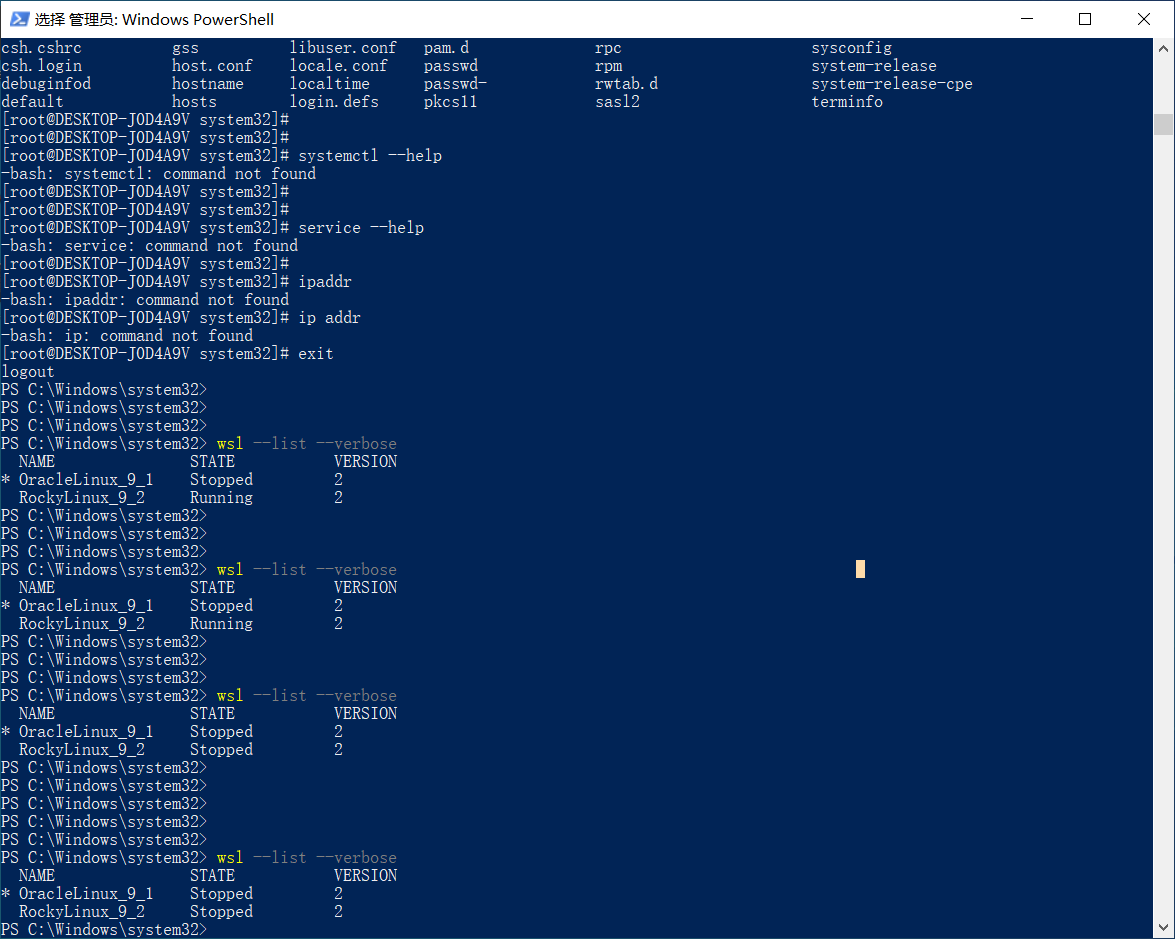
Task: Click the last PowerShell prompt line
Action: 104,929
